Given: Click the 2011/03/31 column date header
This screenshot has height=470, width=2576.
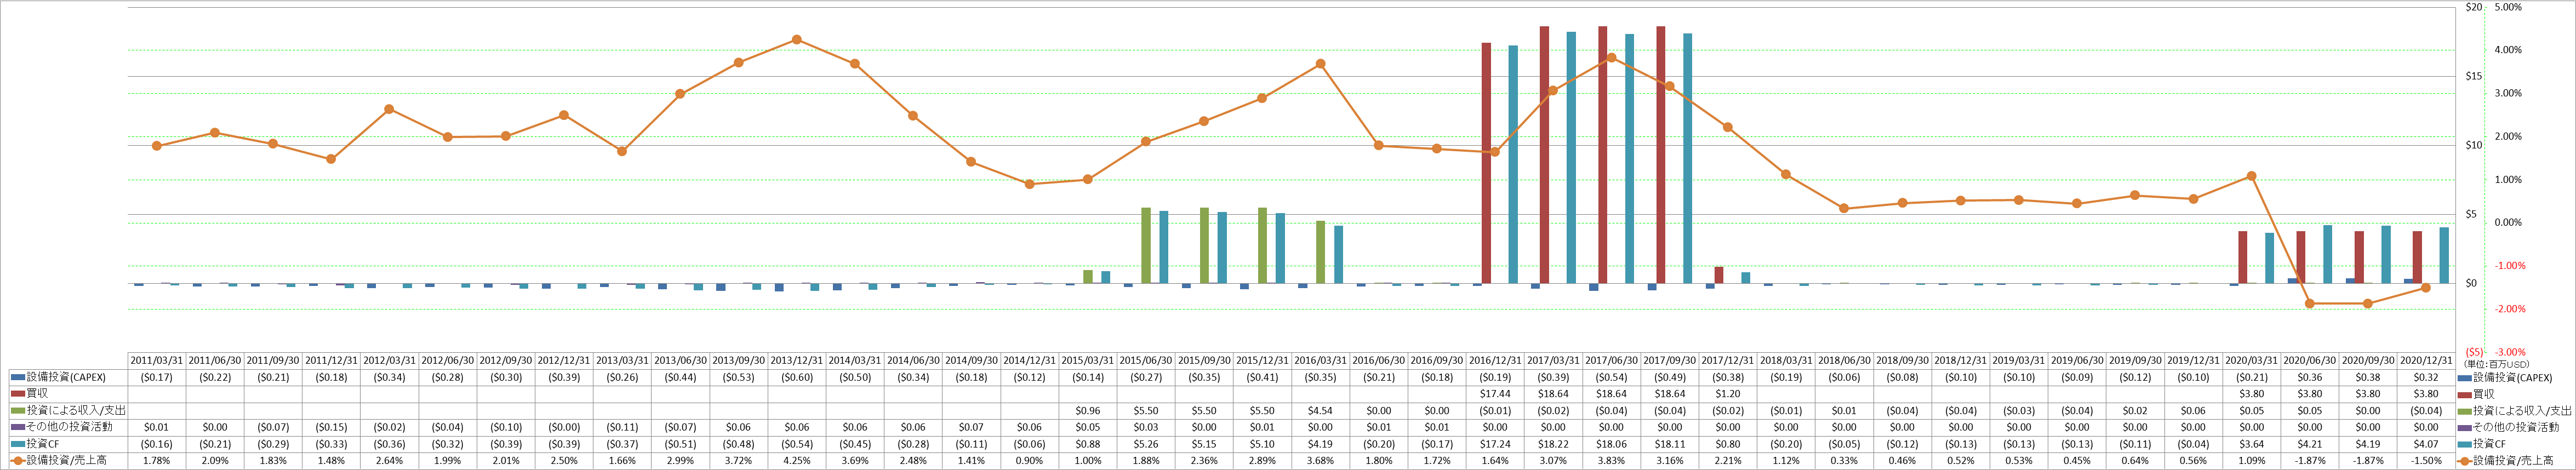Looking at the screenshot, I should (x=157, y=361).
